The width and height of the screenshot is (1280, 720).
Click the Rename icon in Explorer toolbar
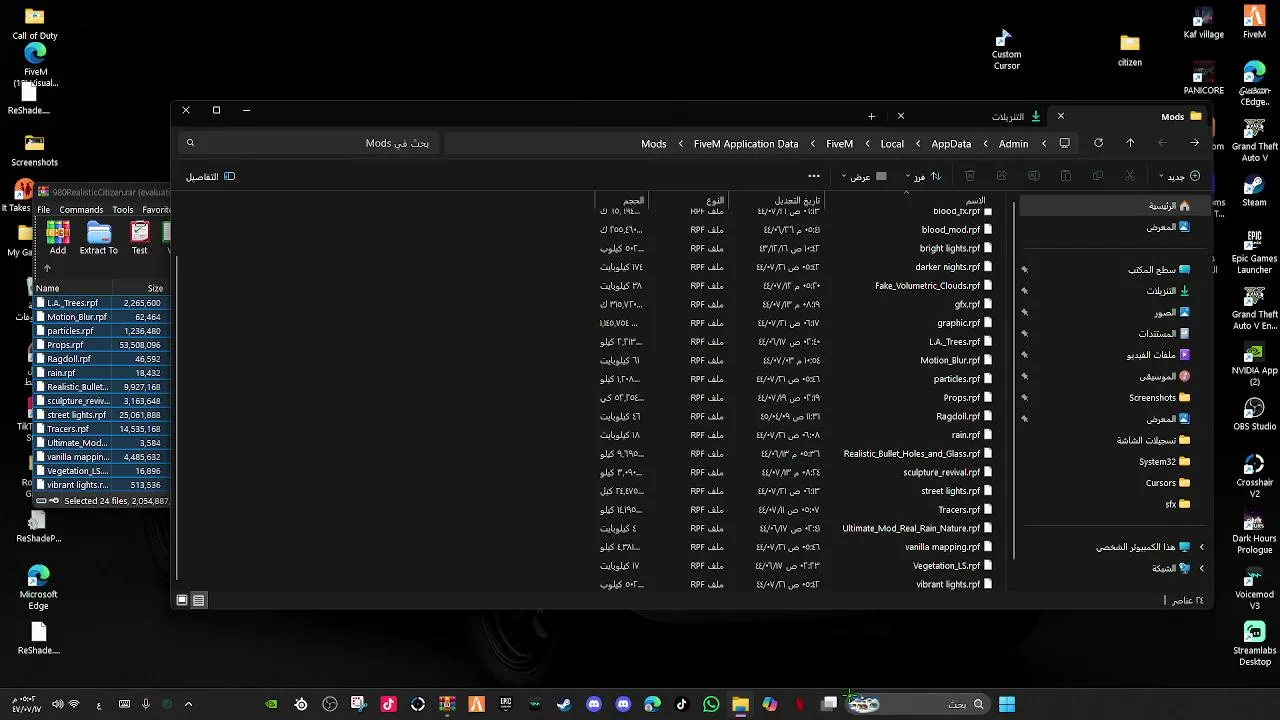[1034, 176]
